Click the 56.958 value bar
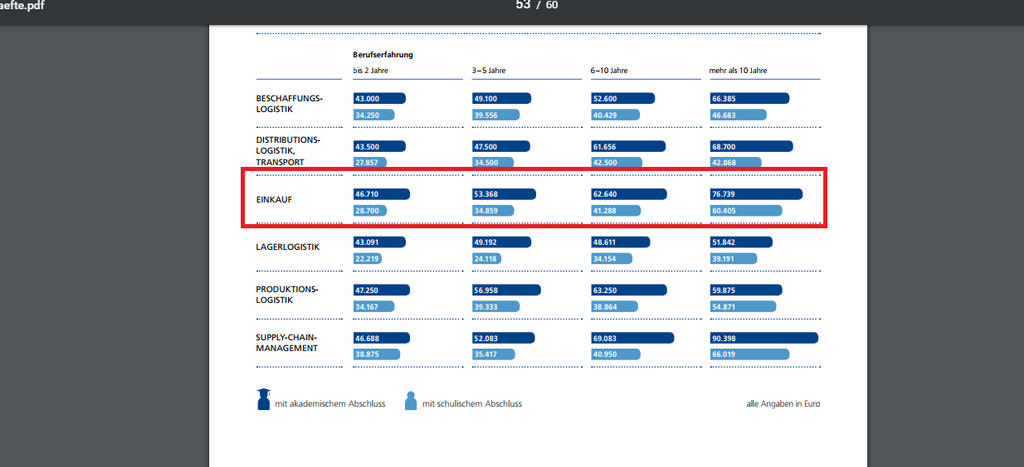Screen dimensions: 1024x467 [x=507, y=289]
